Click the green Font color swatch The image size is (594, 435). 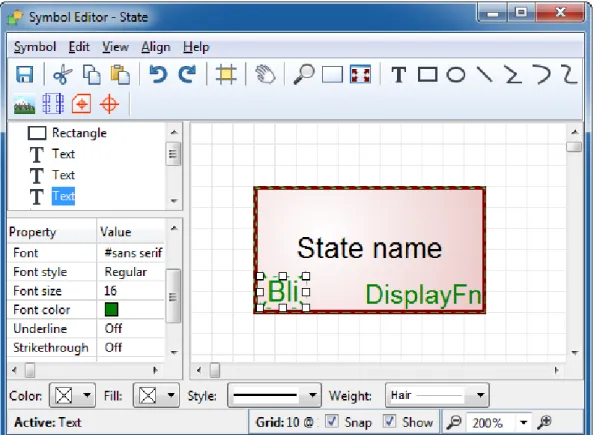(111, 309)
